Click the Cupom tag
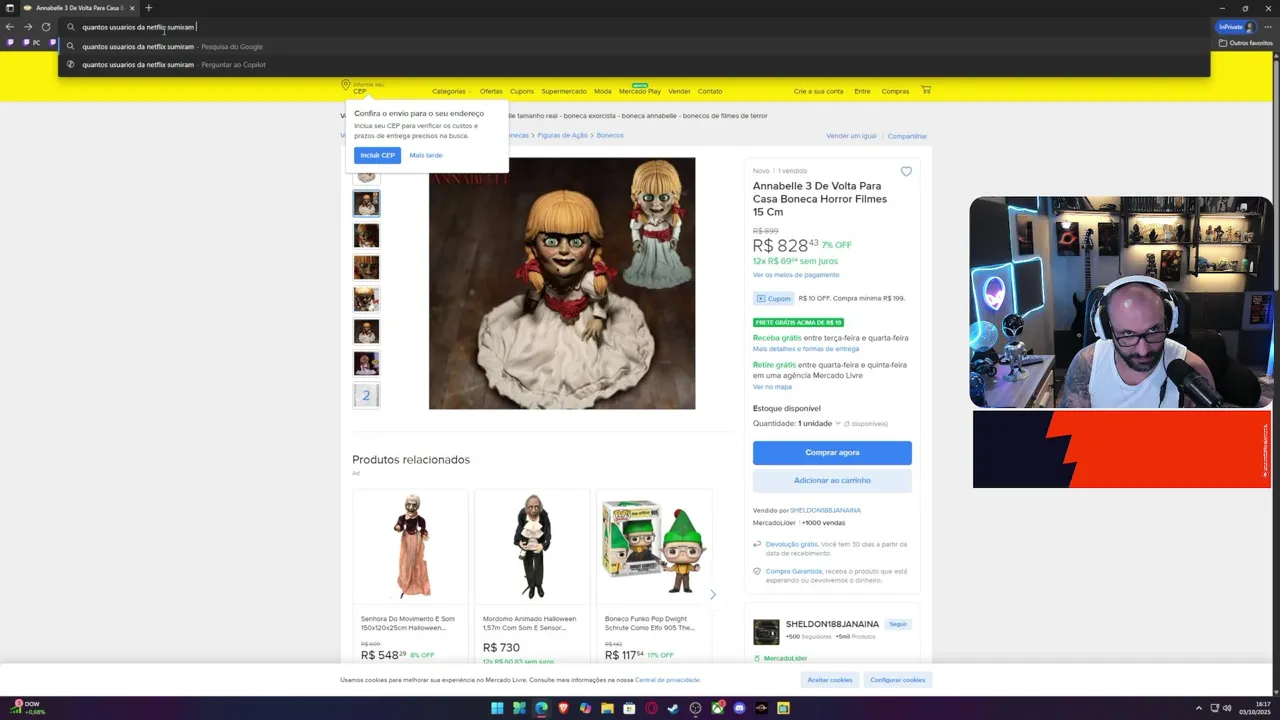 pos(773,298)
